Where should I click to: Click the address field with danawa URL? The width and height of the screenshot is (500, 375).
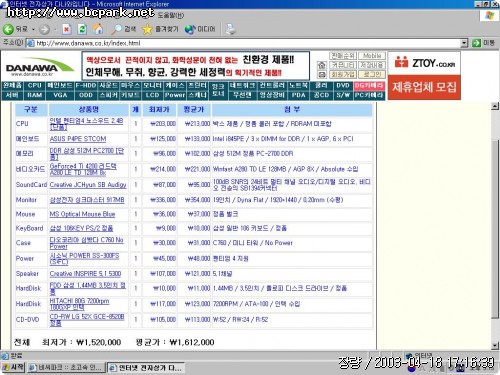247,43
